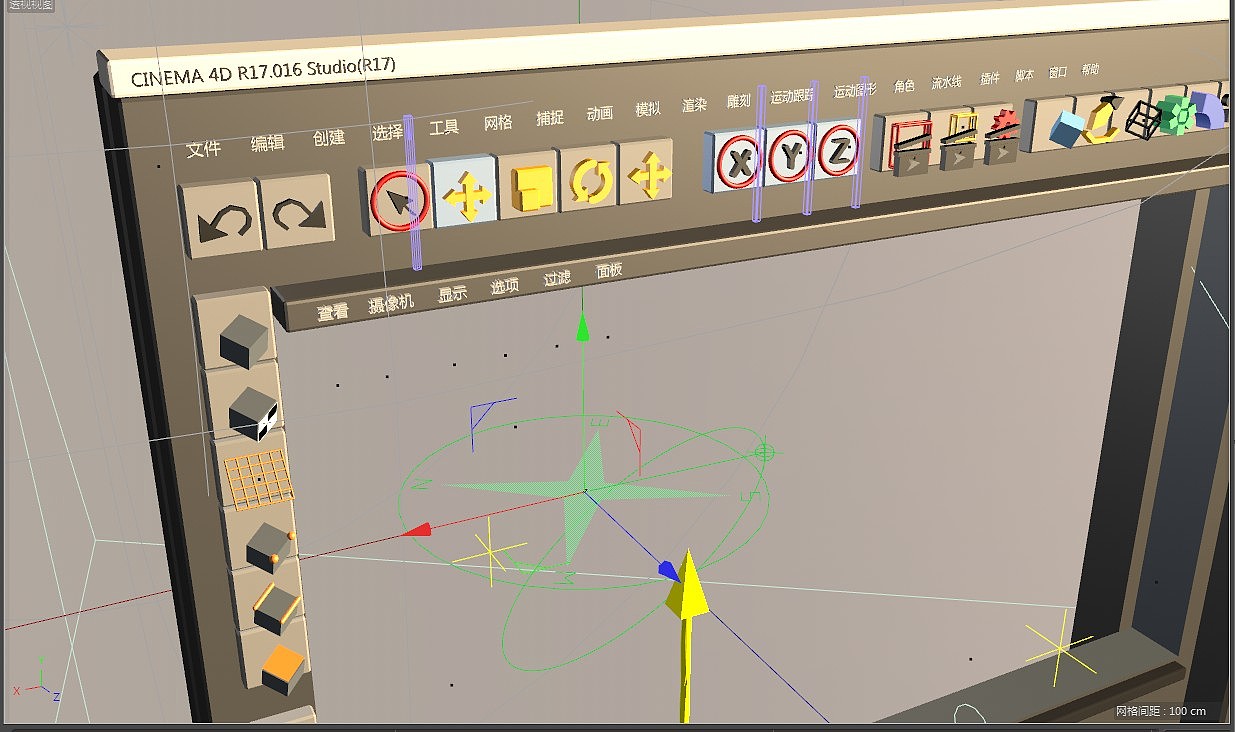The height and width of the screenshot is (732, 1235).
Task: Open the 模拟 menu
Action: [648, 109]
